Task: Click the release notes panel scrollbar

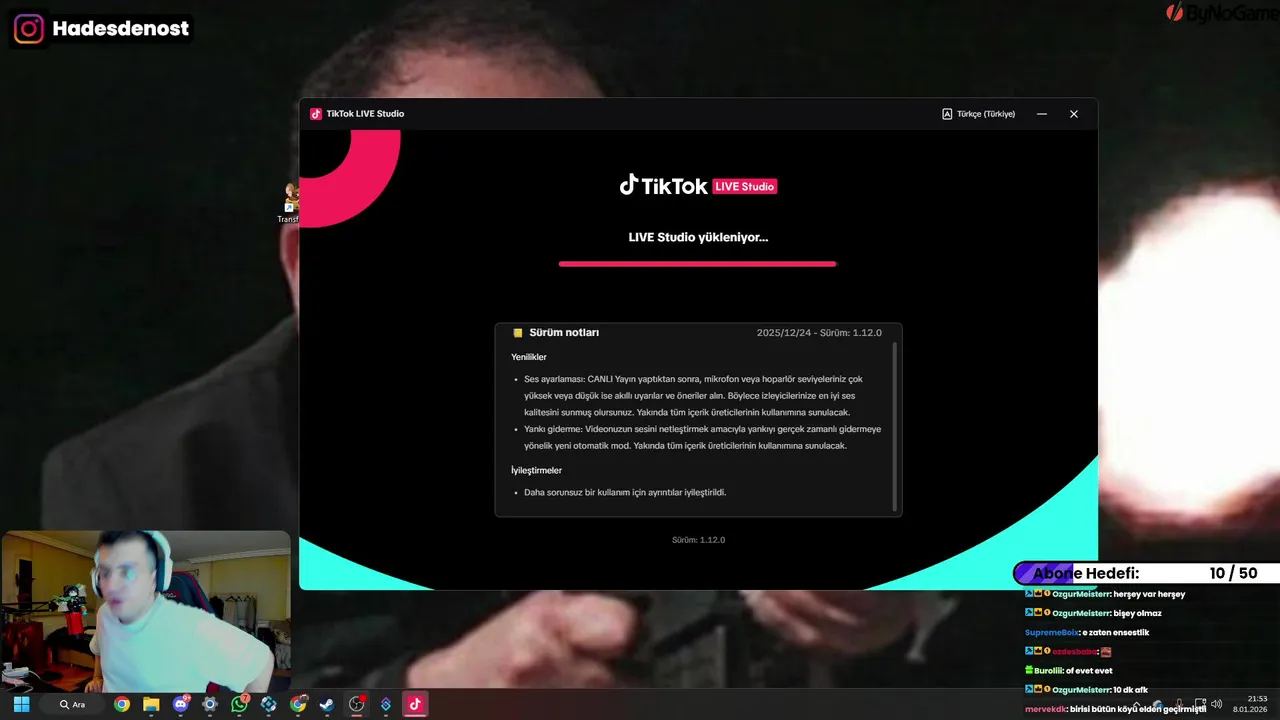Action: pyautogui.click(x=895, y=425)
